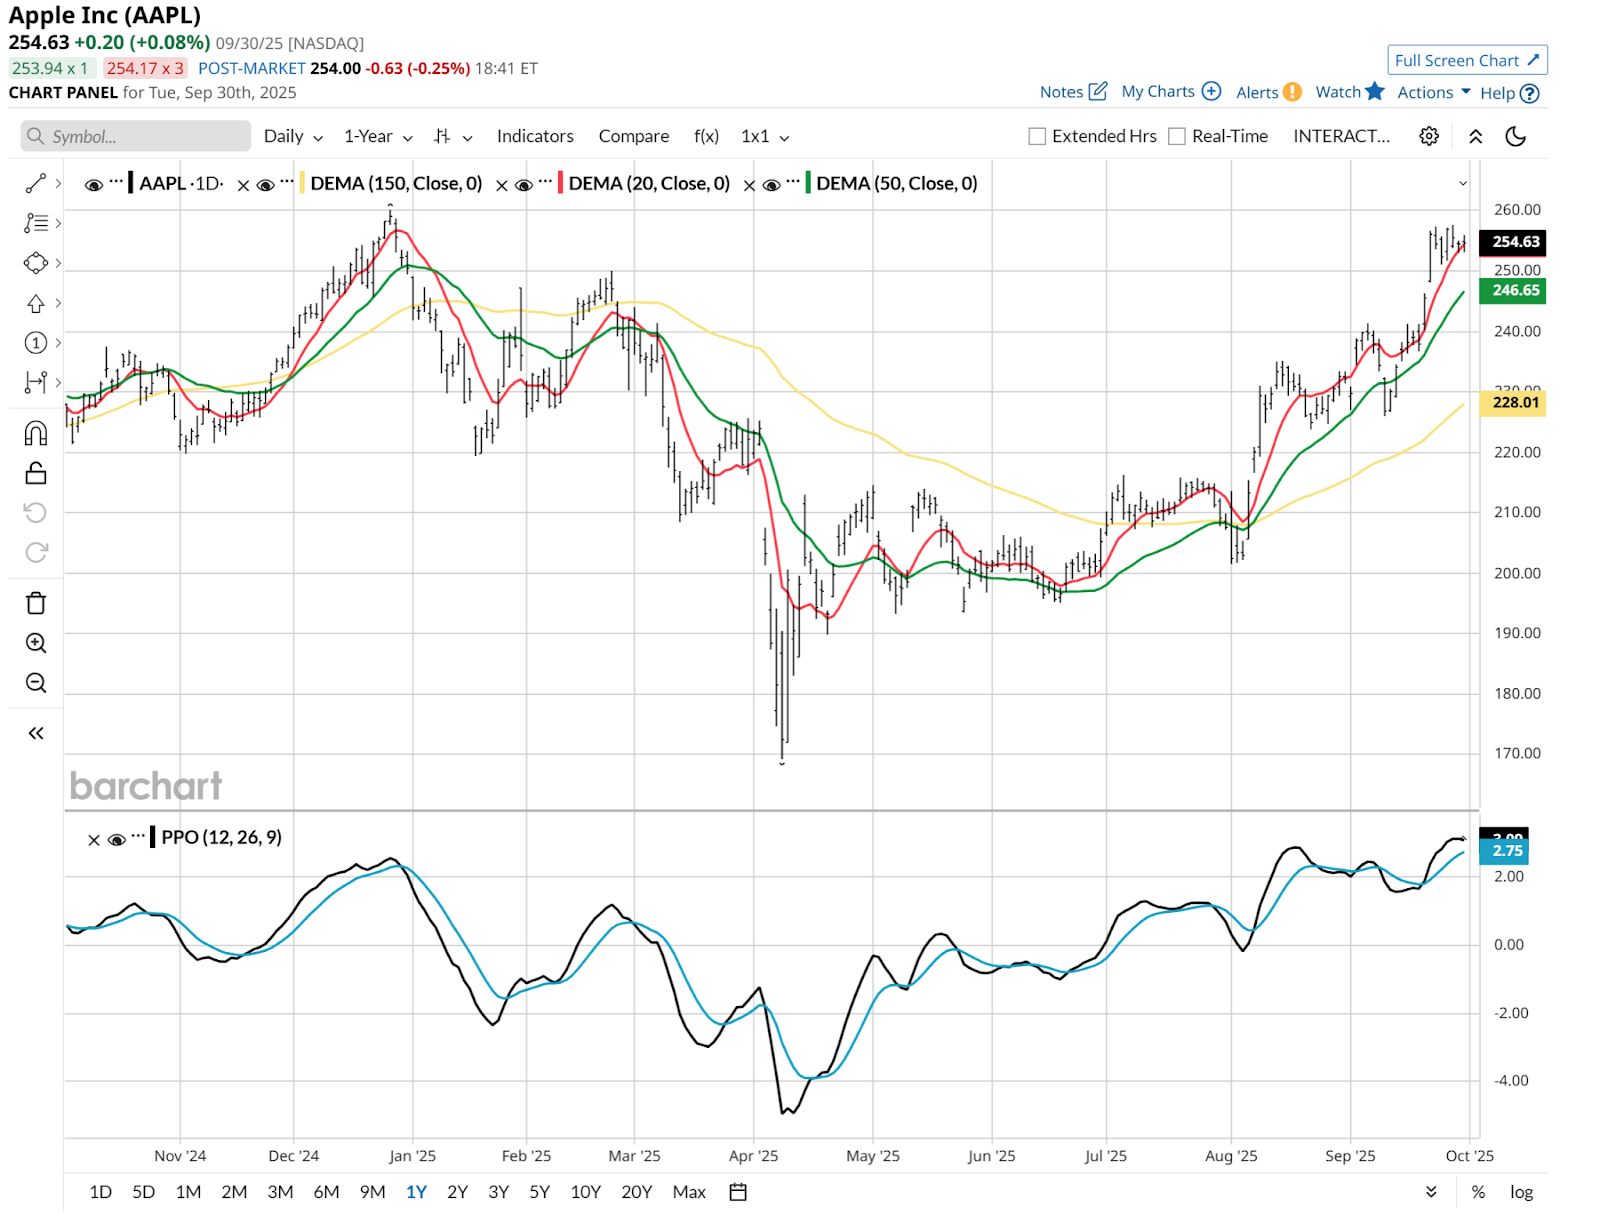Click the Full Screen Chart button
The width and height of the screenshot is (1600, 1216).
point(1467,60)
